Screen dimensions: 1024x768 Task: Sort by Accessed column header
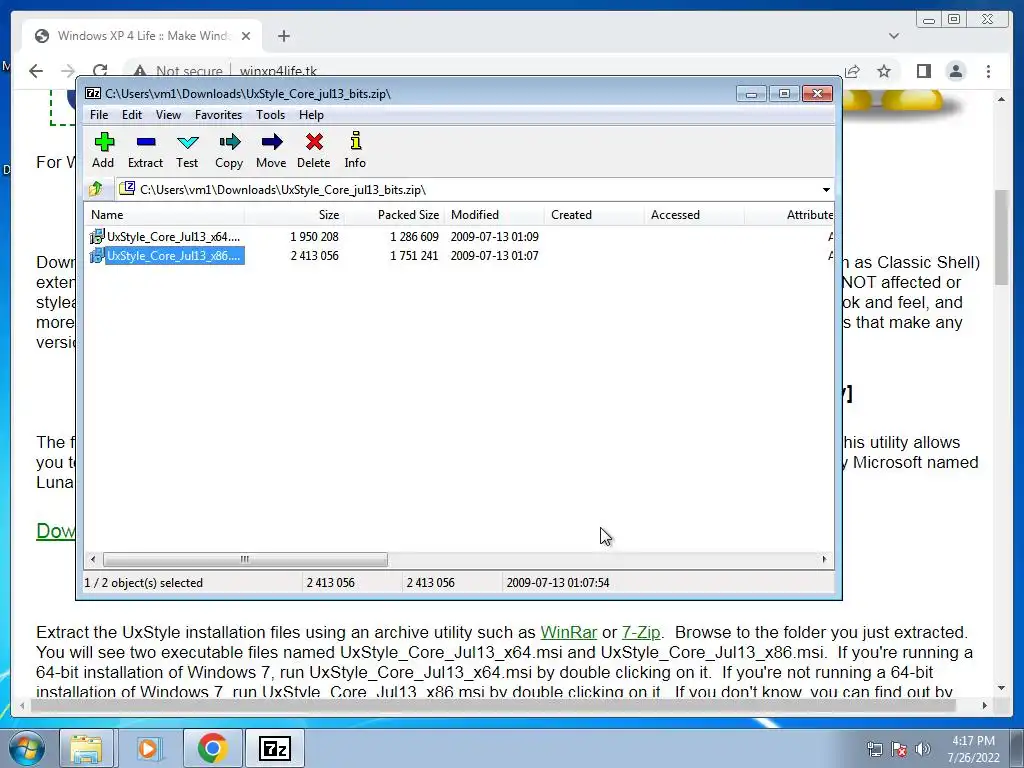coord(694,215)
